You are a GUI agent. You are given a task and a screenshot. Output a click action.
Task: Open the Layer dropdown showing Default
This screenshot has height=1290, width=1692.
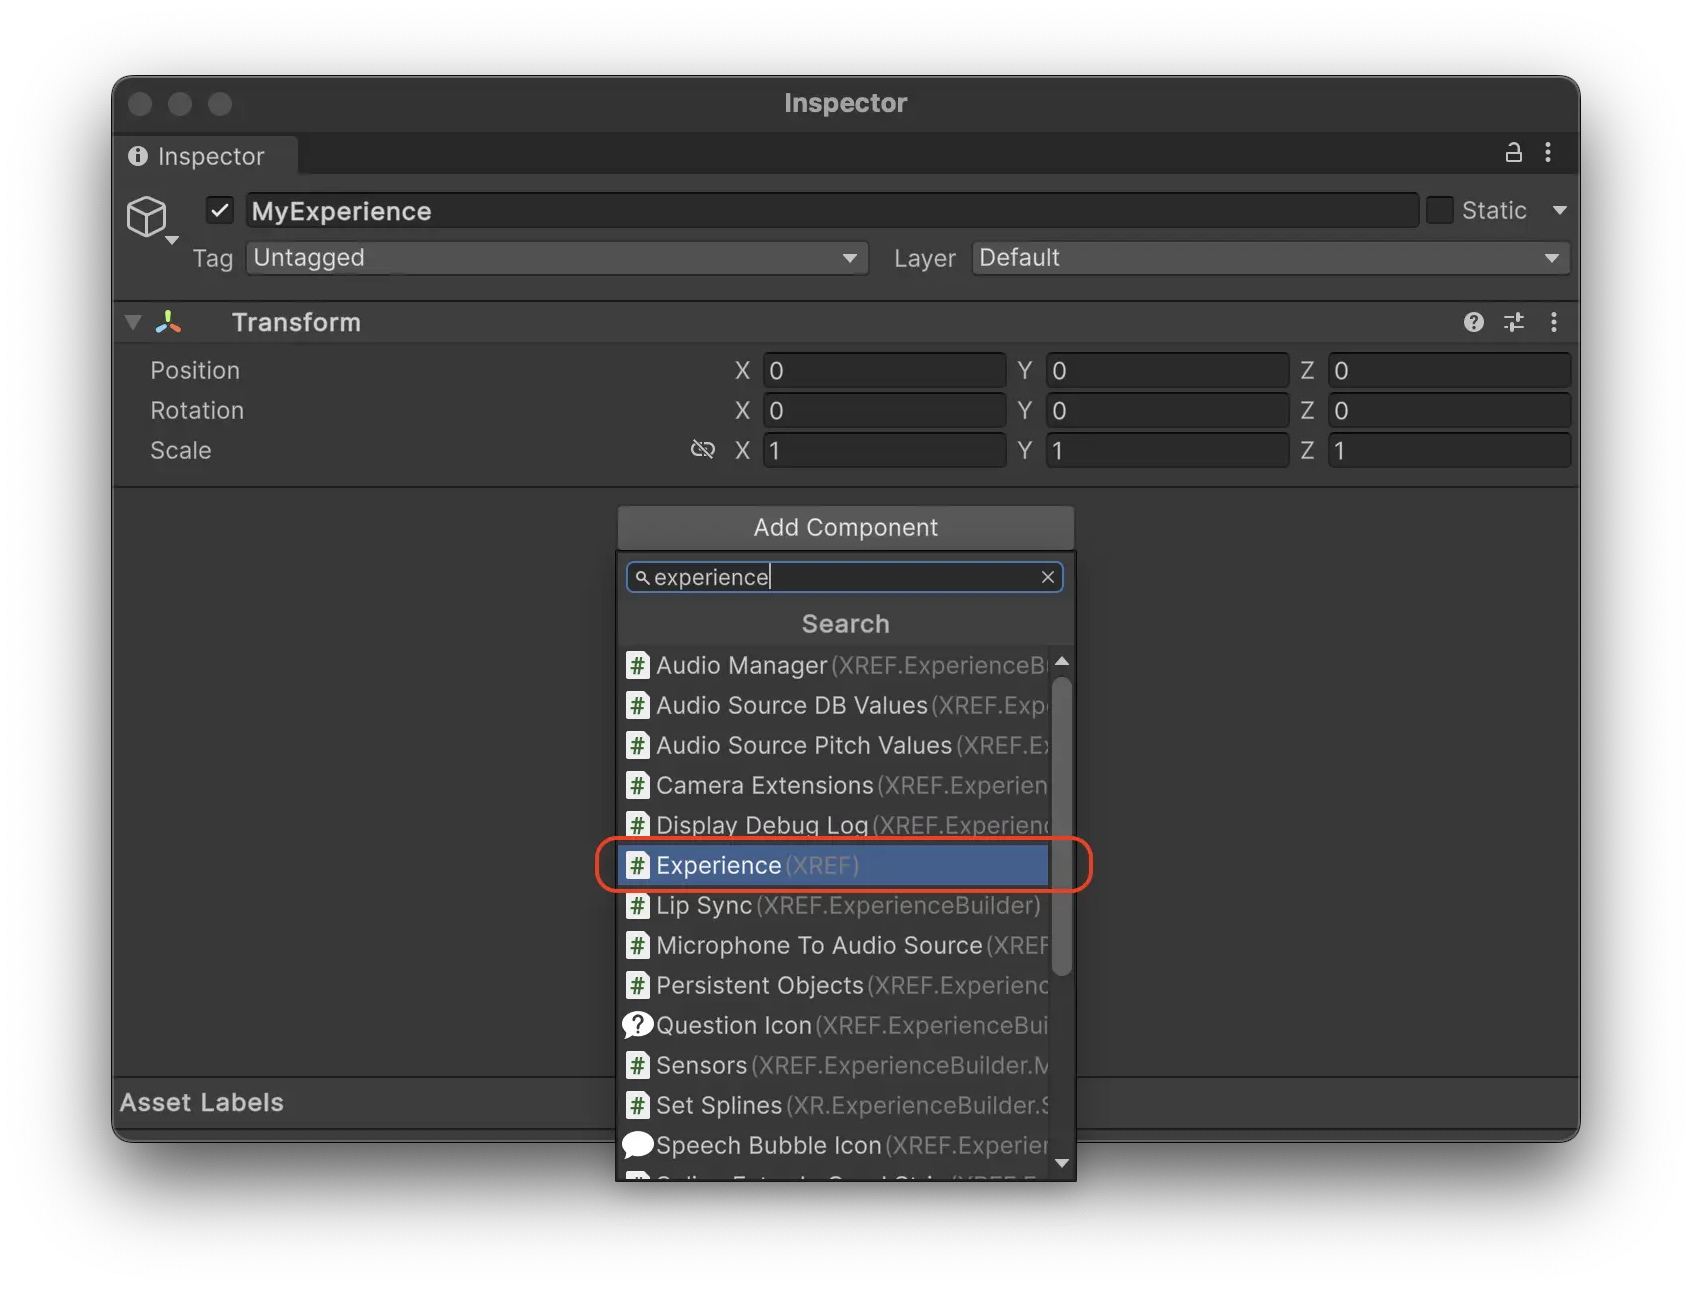[1269, 258]
